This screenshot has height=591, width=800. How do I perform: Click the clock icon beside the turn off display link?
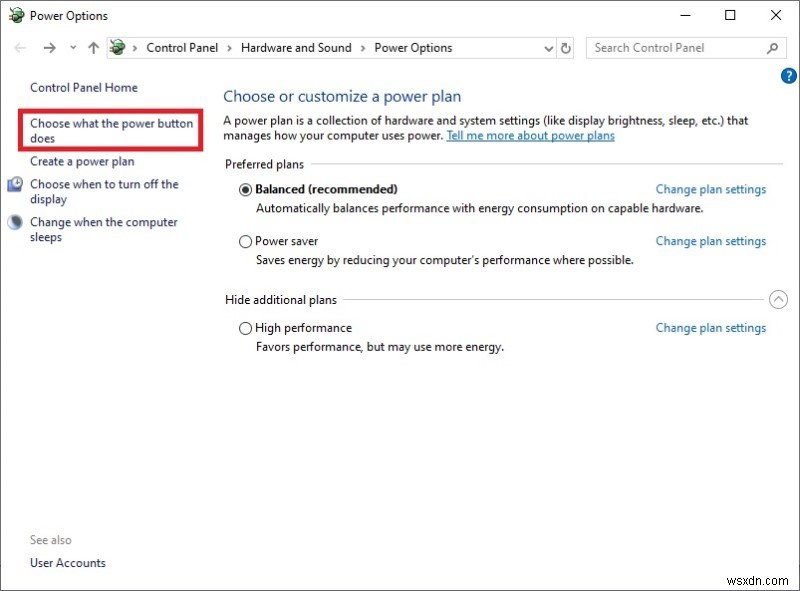(x=15, y=184)
